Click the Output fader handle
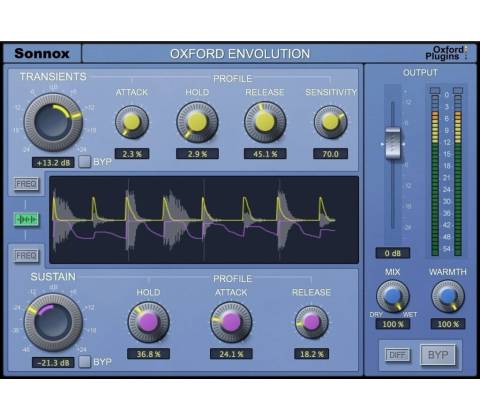Viewport: 480px width, 420px height. [x=393, y=143]
